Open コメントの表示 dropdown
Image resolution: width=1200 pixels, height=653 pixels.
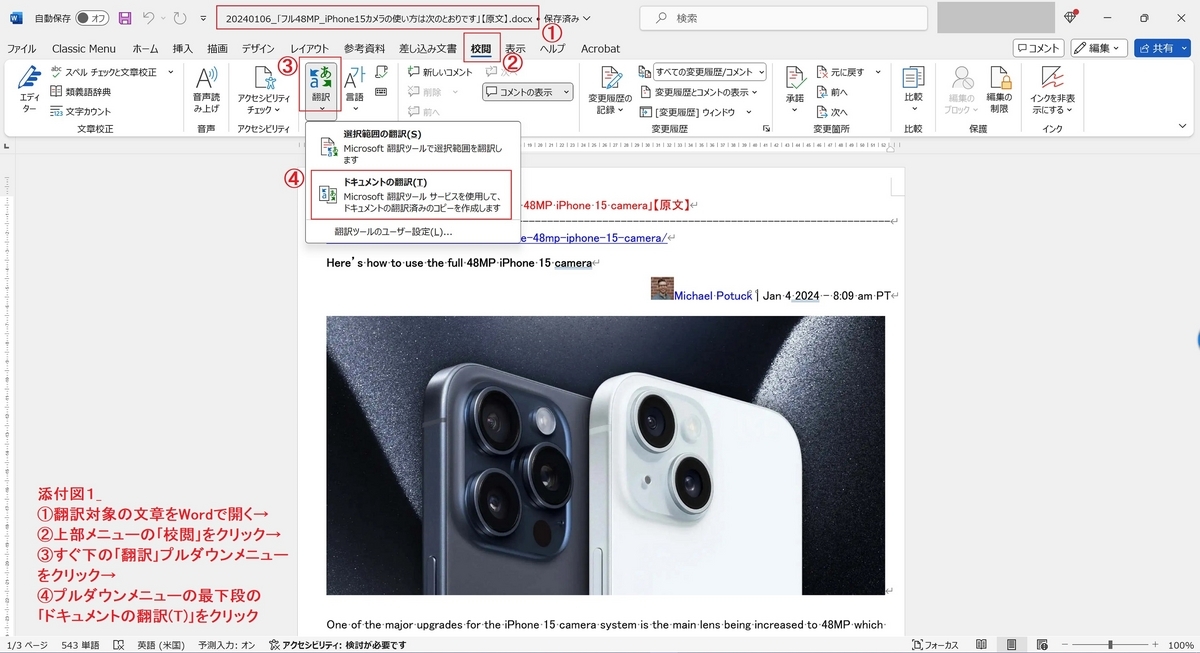click(528, 92)
